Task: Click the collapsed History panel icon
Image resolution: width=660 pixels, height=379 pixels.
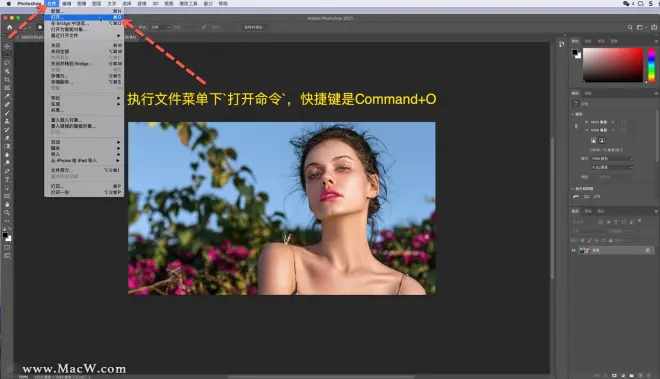Action: pyautogui.click(x=562, y=44)
